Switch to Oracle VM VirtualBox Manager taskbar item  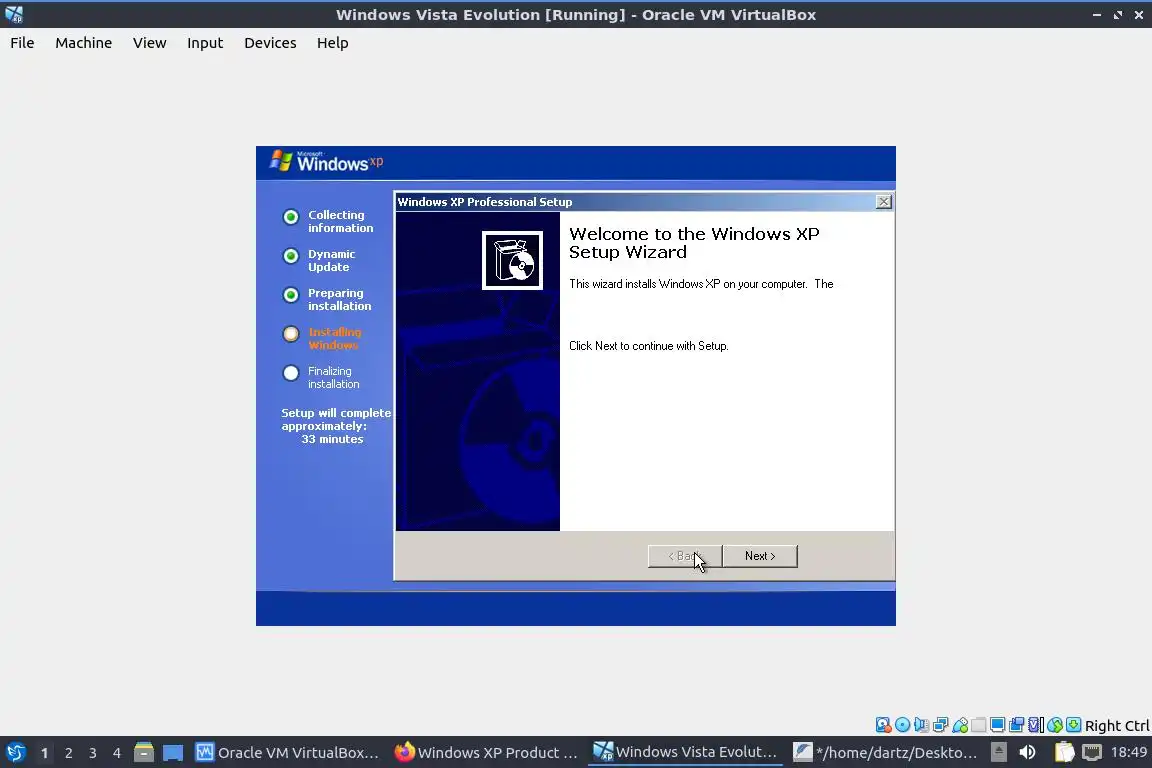click(287, 752)
